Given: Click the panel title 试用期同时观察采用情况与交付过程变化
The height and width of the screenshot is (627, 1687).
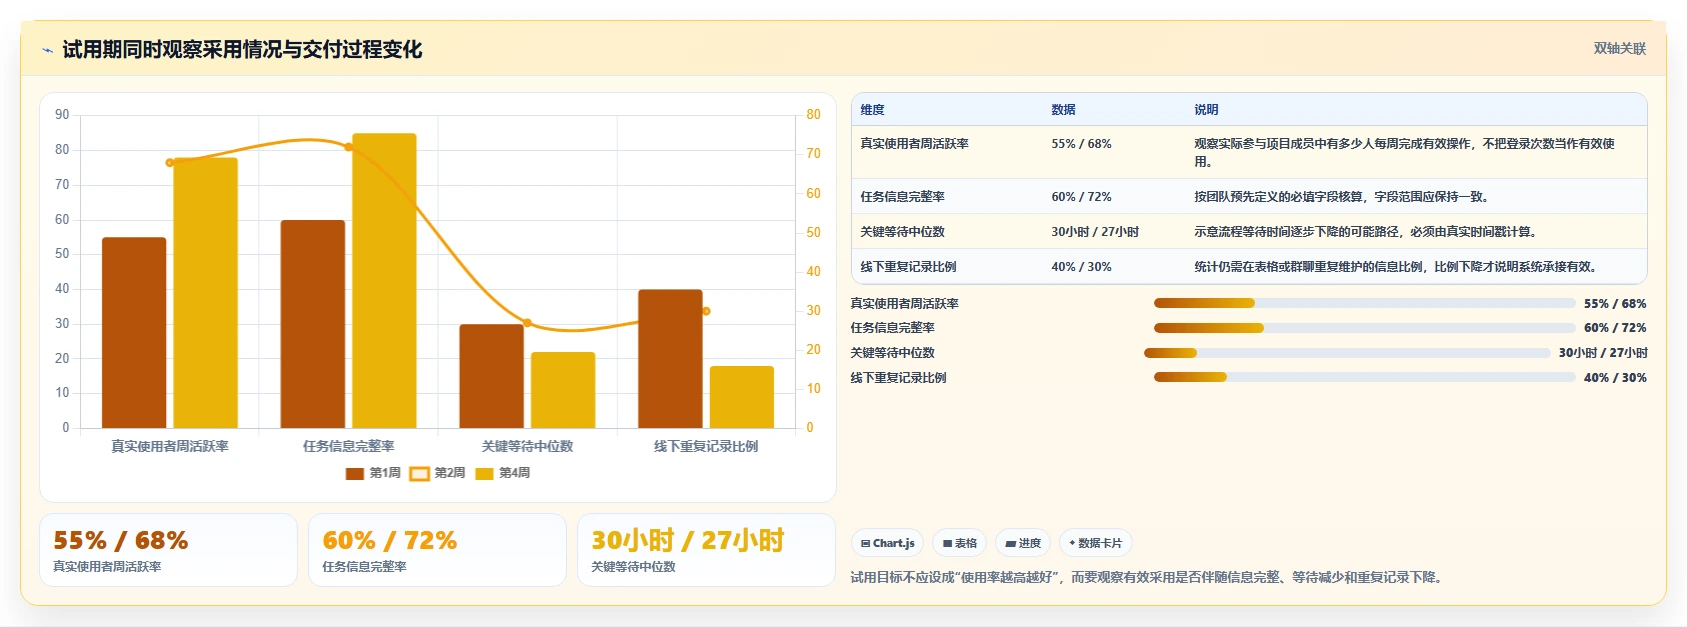Looking at the screenshot, I should pos(242,50).
